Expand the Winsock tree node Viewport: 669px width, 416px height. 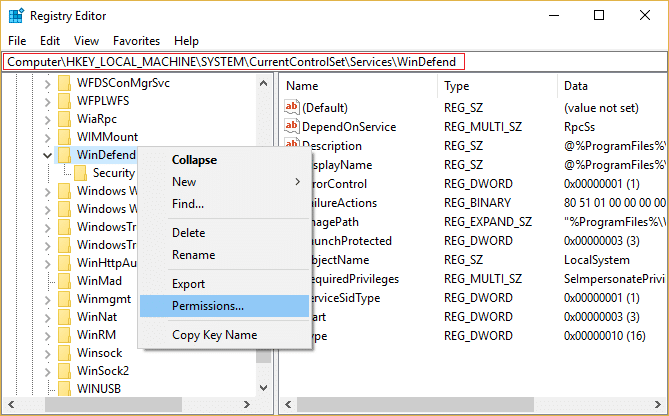tap(47, 352)
